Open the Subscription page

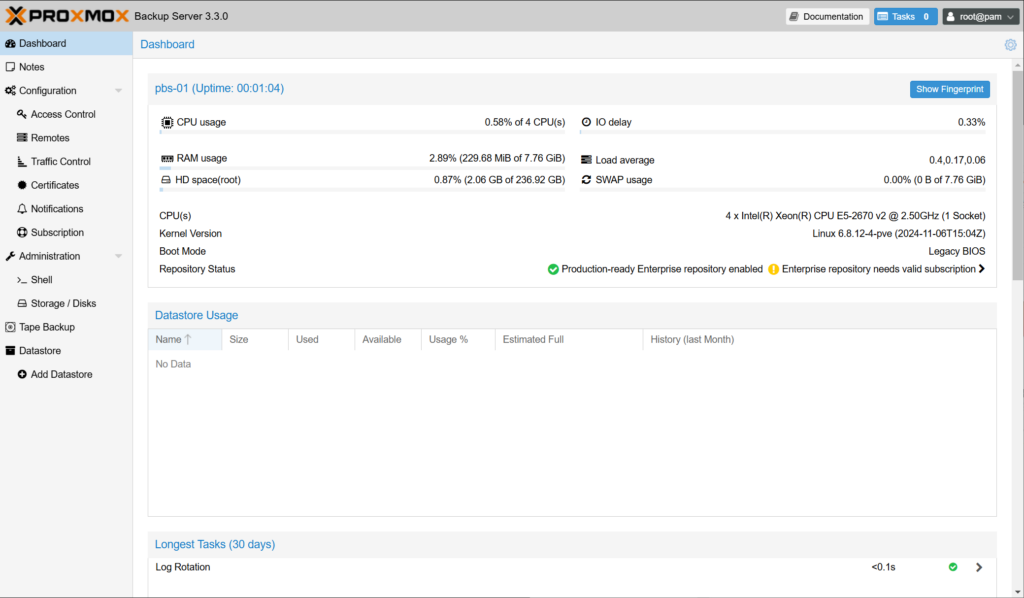57,232
